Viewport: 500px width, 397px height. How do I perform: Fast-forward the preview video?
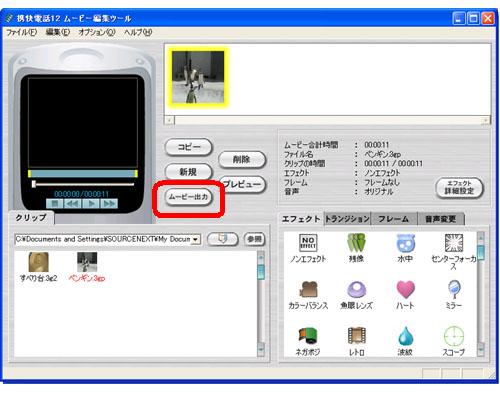[x=109, y=203]
